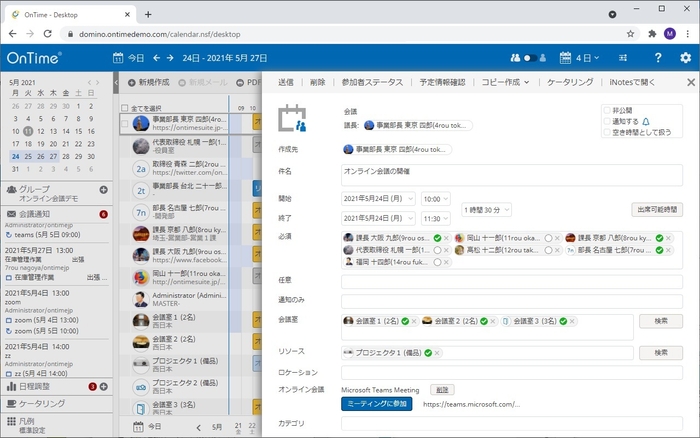This screenshot has height=438, width=700.
Task: Open end time 11:30 dropdown
Action: coord(435,218)
